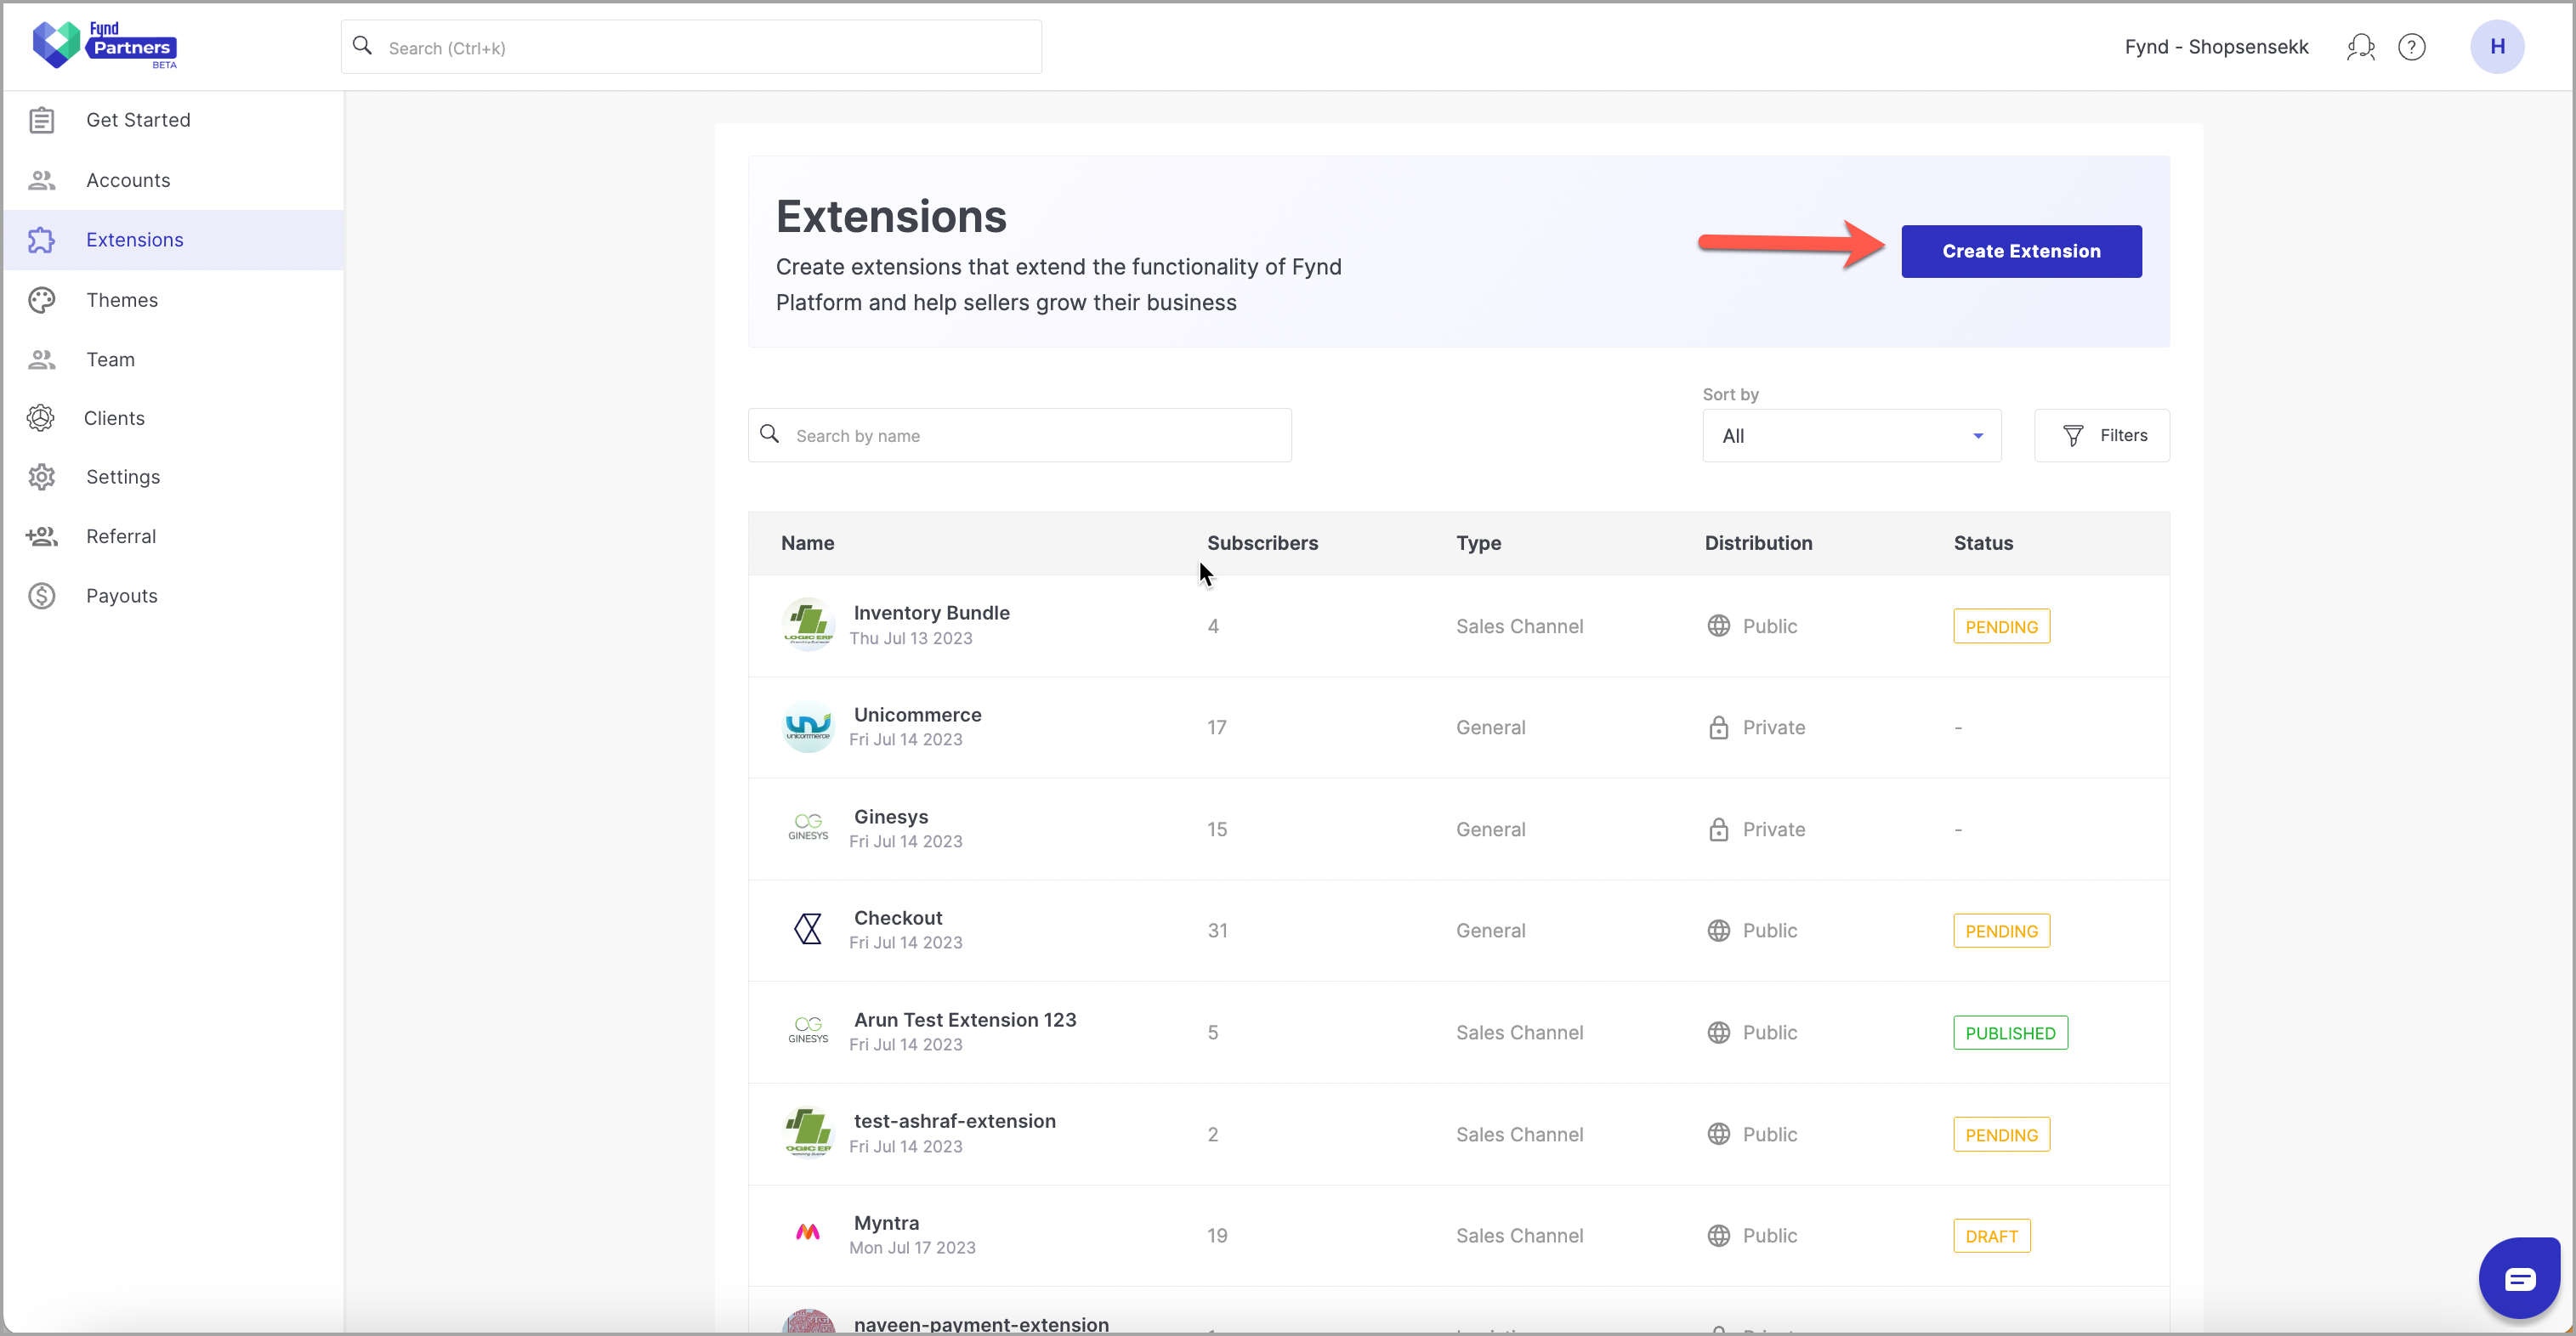Click the Clients badge icon

(41, 418)
